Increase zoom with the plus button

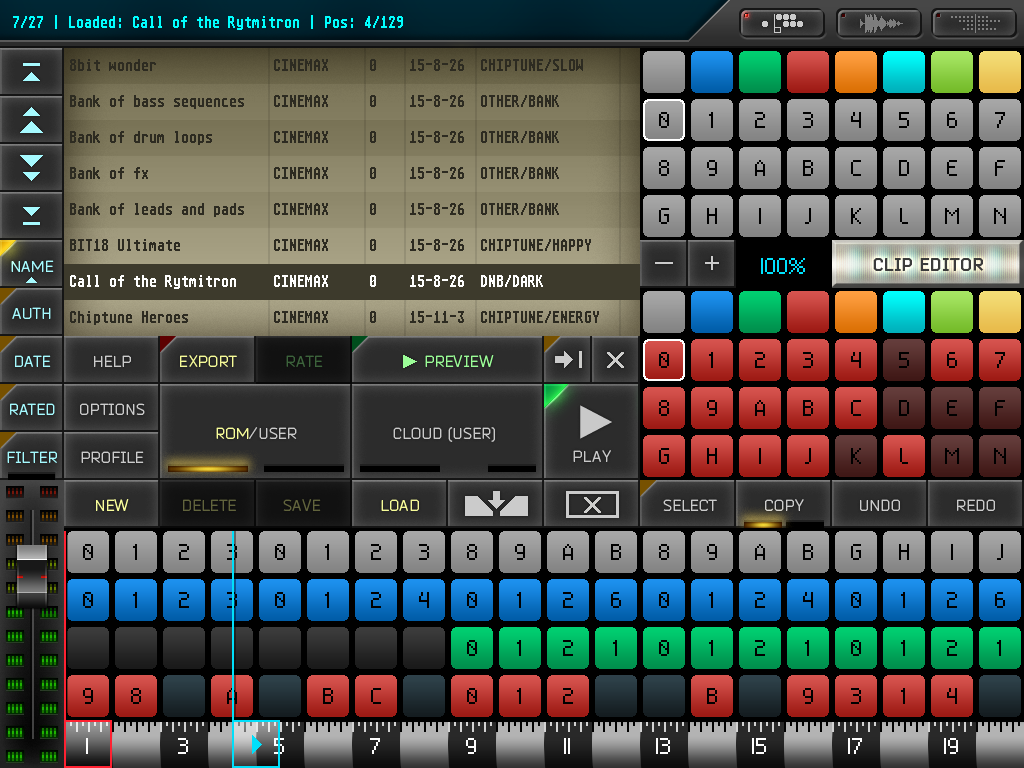pos(711,264)
